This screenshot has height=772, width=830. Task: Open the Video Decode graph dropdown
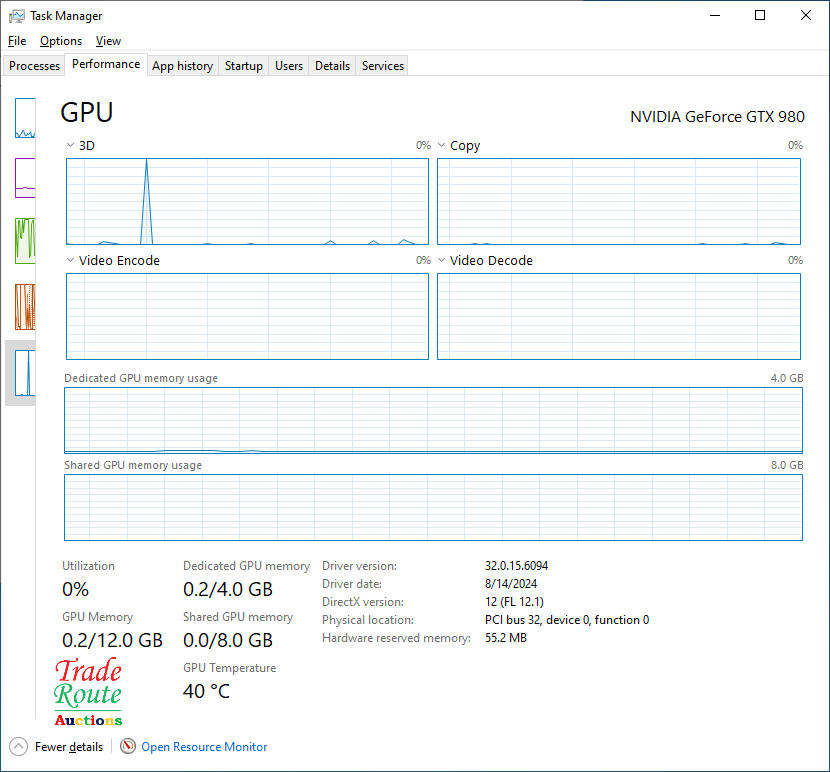[x=442, y=261]
